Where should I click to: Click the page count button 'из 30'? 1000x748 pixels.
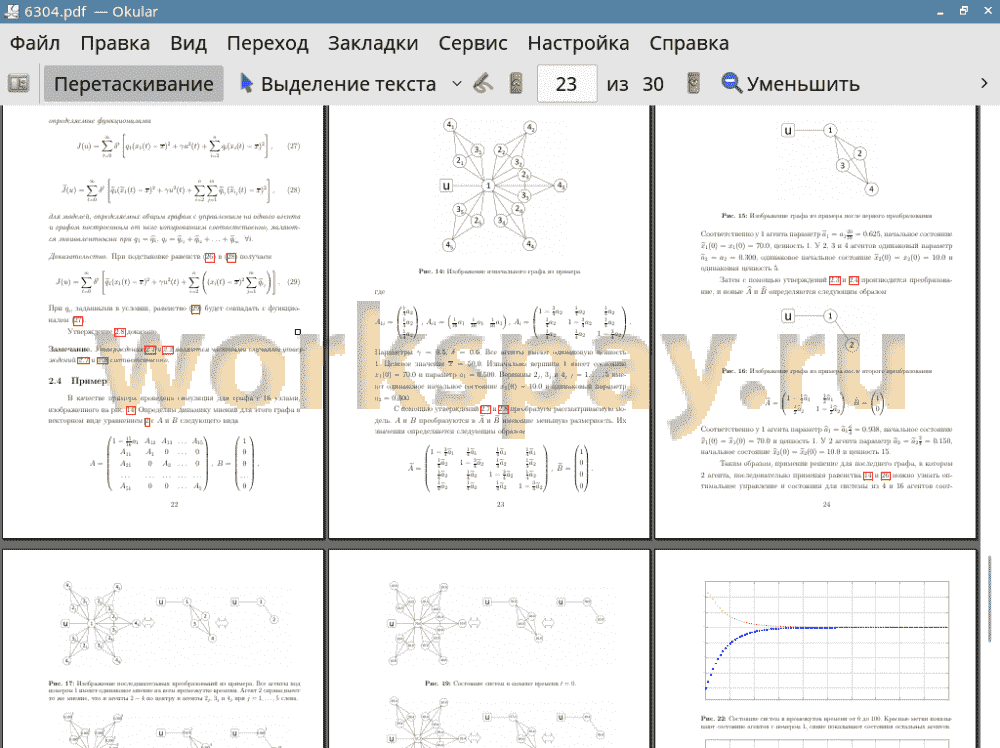point(635,84)
